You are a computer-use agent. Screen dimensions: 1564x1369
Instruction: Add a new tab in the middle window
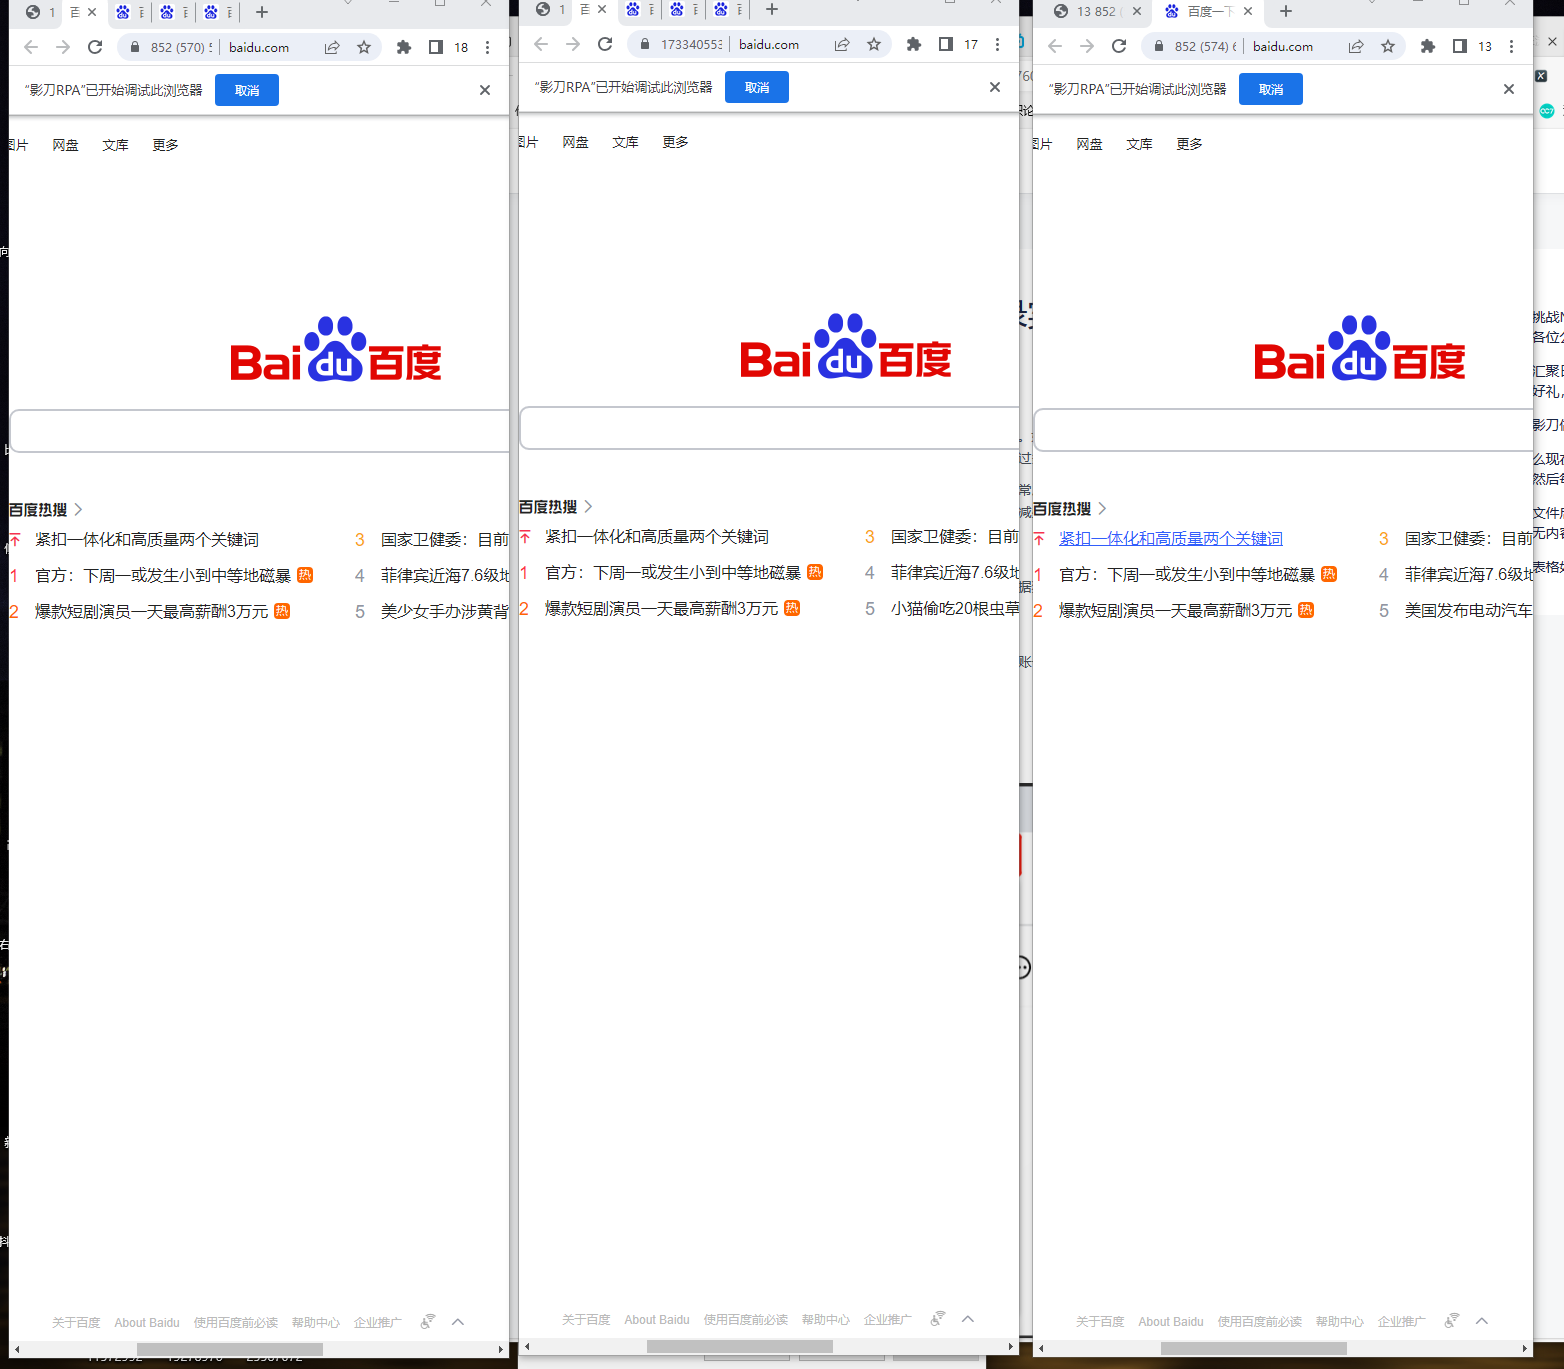772,9
